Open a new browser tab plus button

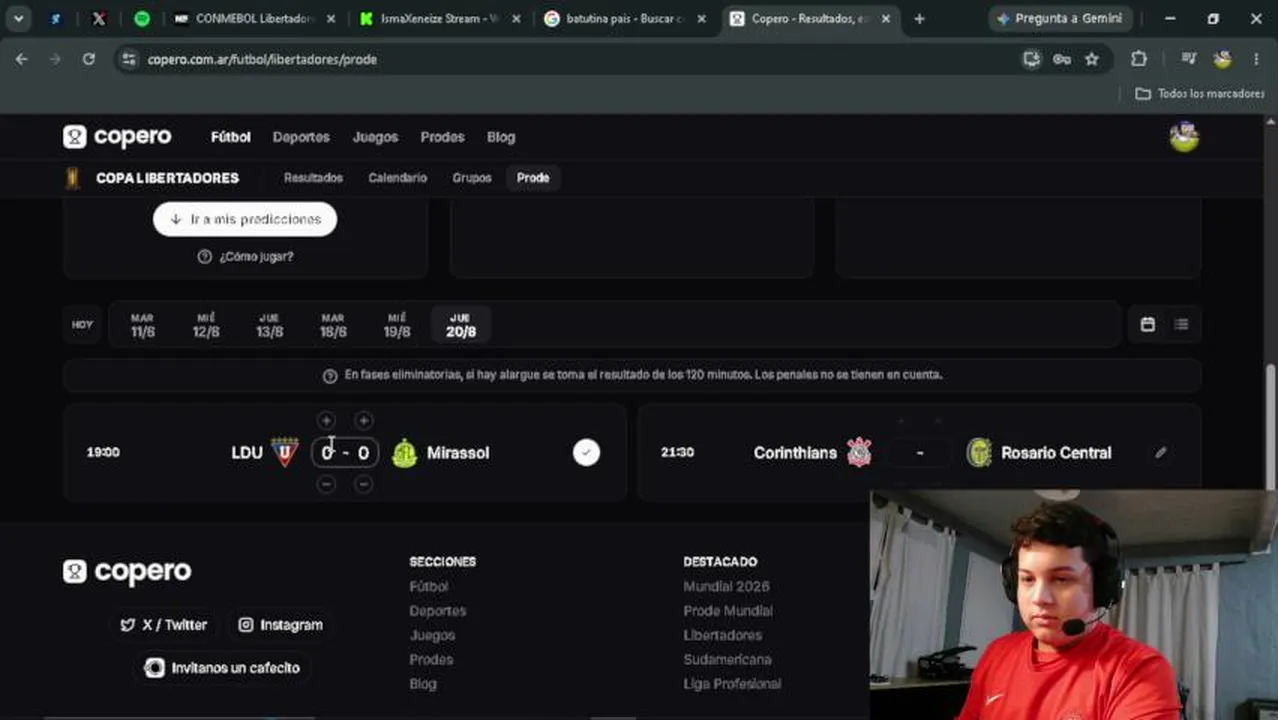click(919, 18)
